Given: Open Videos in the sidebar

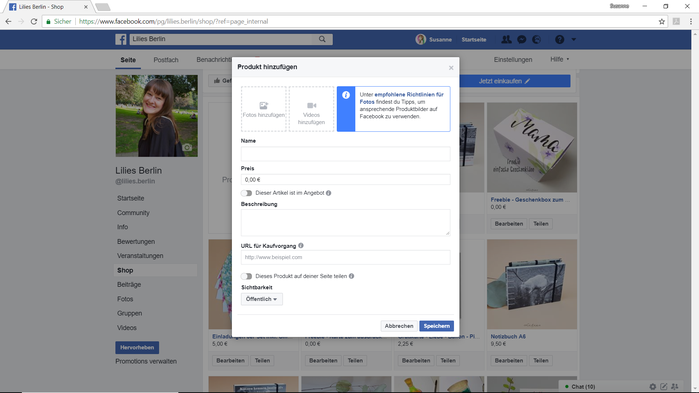Looking at the screenshot, I should [127, 328].
